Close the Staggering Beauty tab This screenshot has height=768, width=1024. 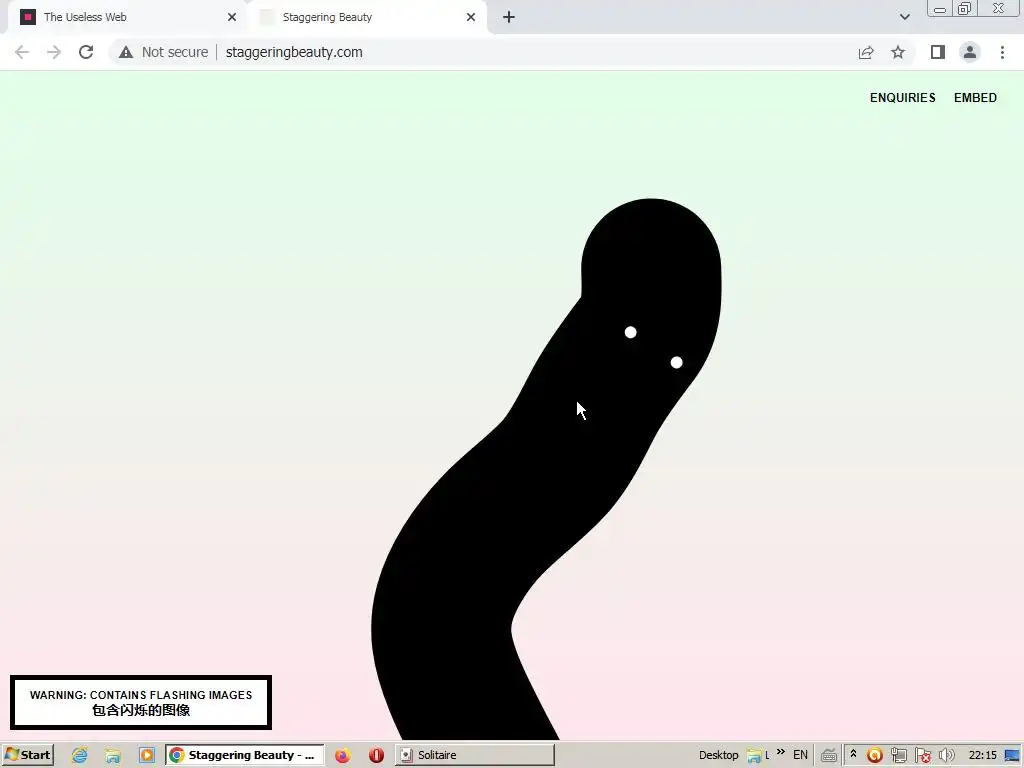click(x=471, y=17)
